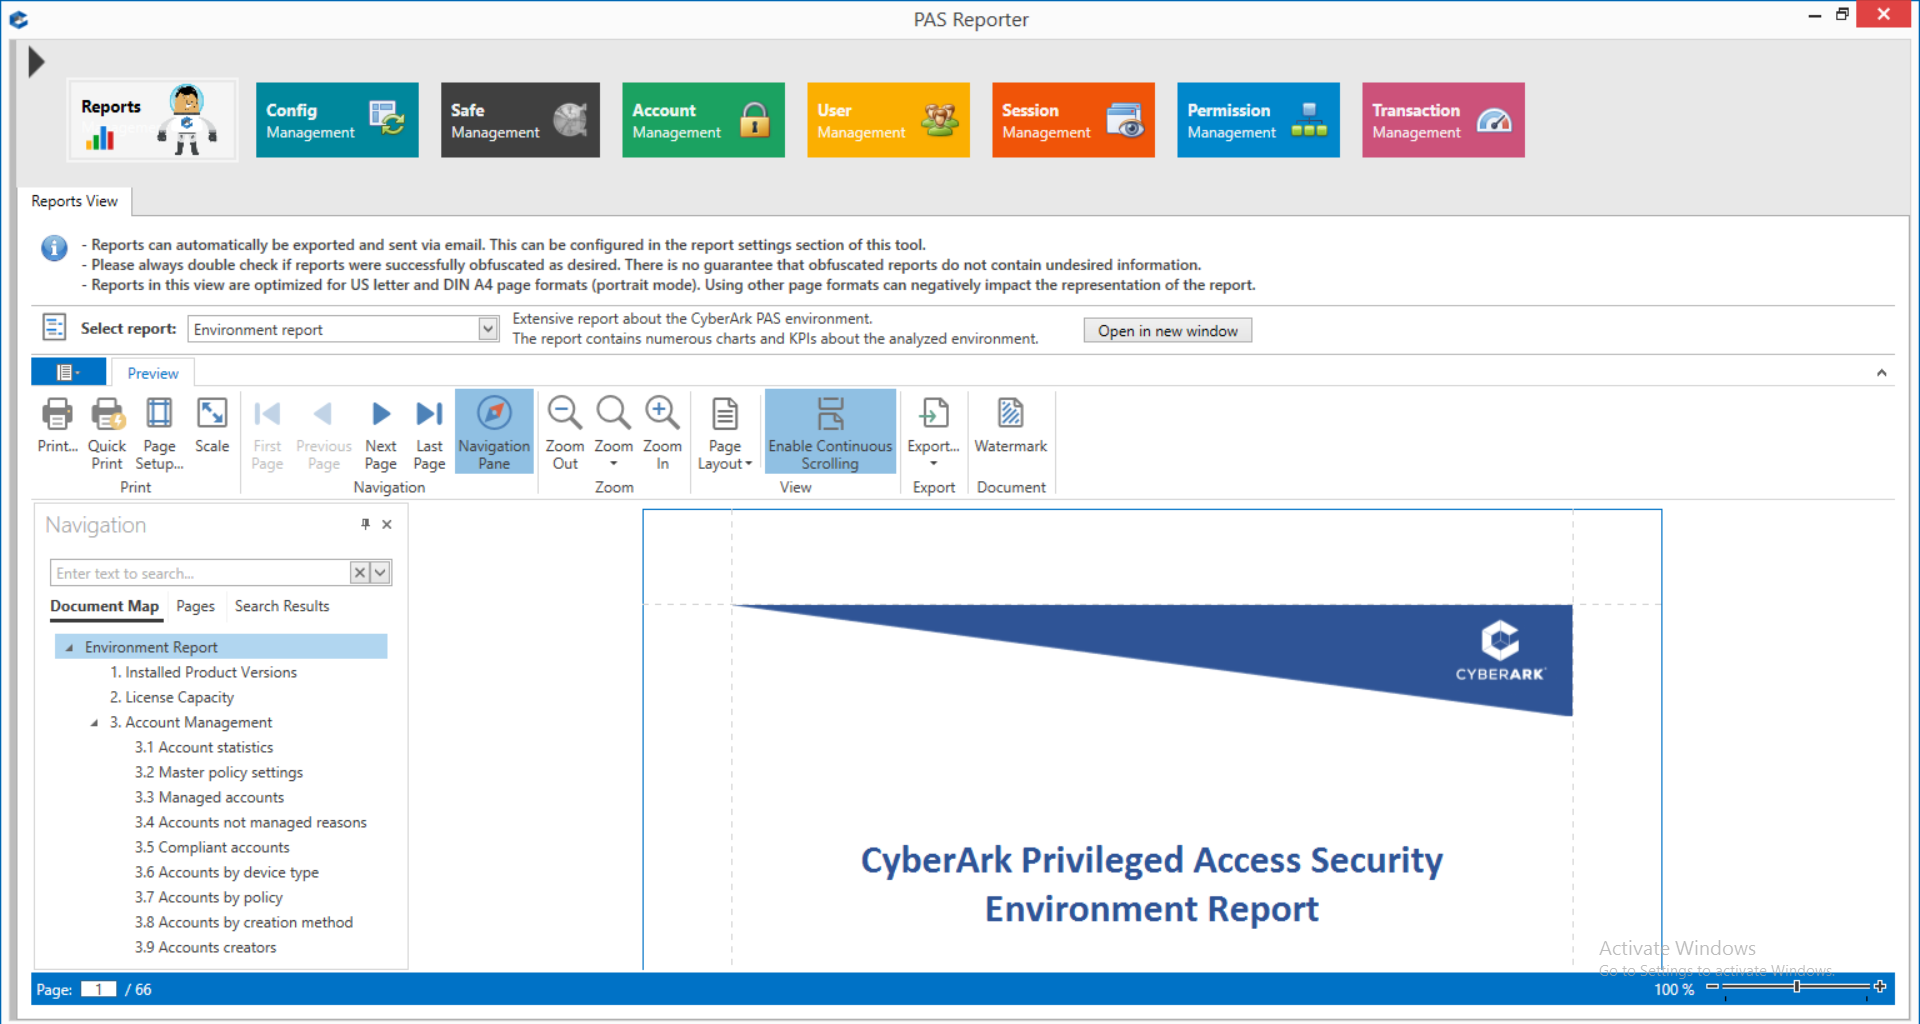Open Permission Management tile
The width and height of the screenshot is (1920, 1024).
1258,120
